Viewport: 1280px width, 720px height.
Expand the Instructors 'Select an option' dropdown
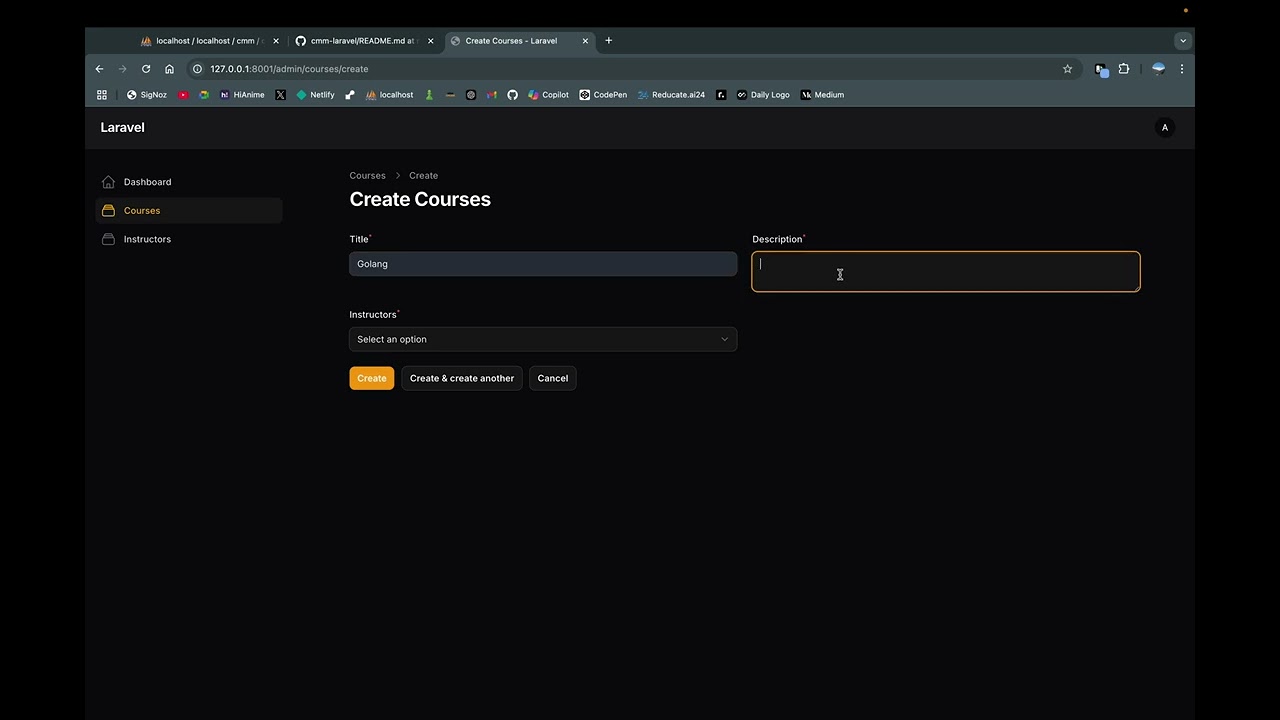point(543,339)
